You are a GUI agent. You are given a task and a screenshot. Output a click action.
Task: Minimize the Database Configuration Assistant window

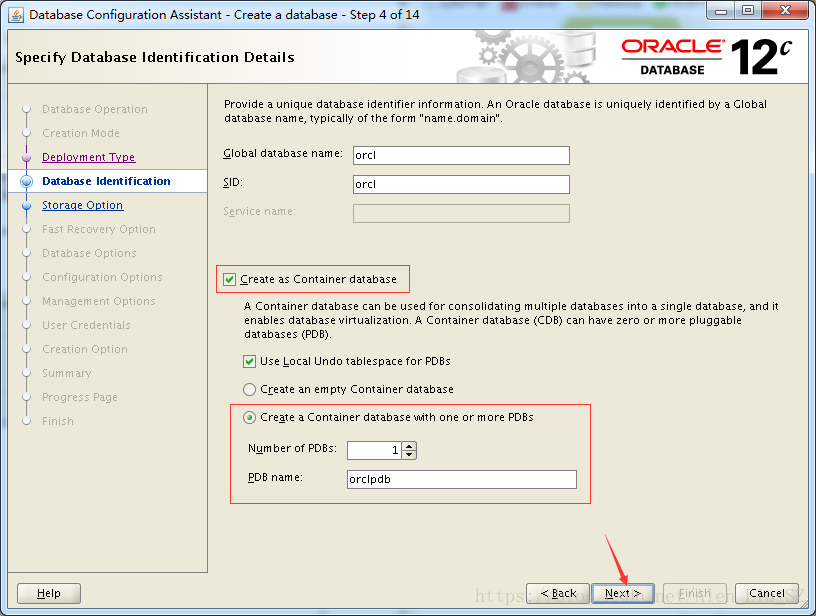pyautogui.click(x=720, y=10)
